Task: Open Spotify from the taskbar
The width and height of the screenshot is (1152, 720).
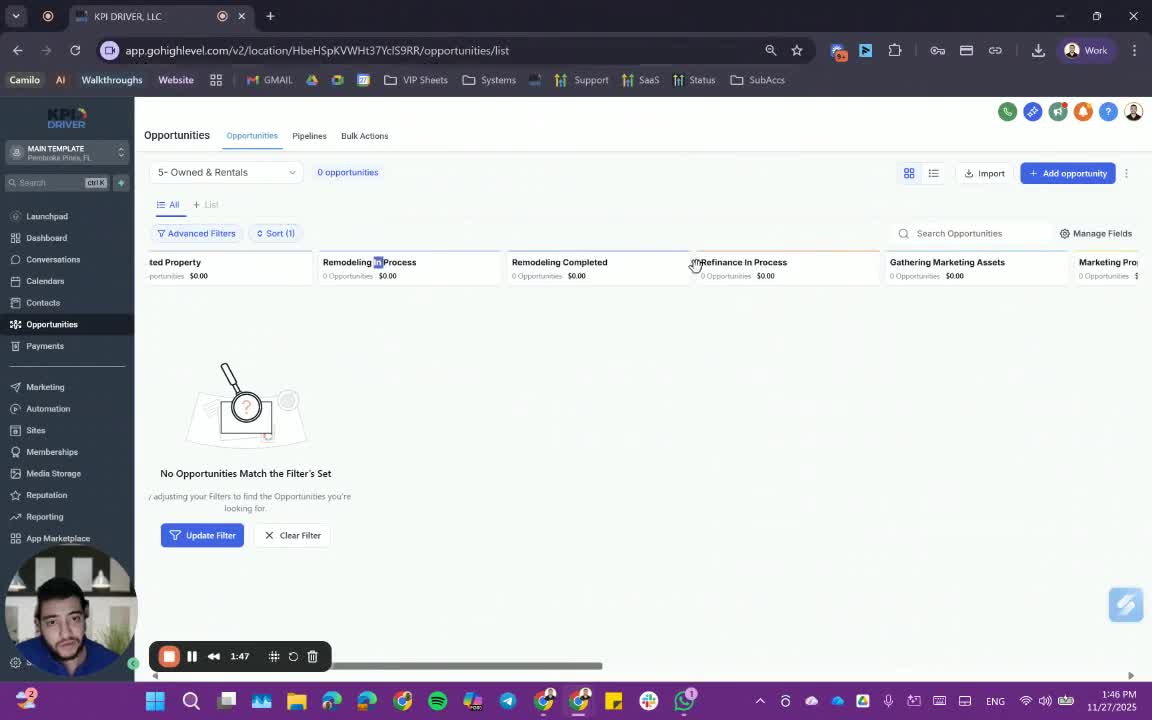Action: click(x=437, y=701)
